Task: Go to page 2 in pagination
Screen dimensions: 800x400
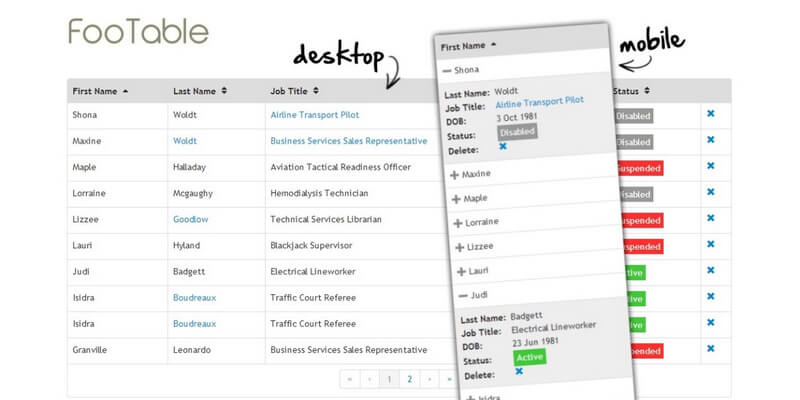Action: pos(409,379)
